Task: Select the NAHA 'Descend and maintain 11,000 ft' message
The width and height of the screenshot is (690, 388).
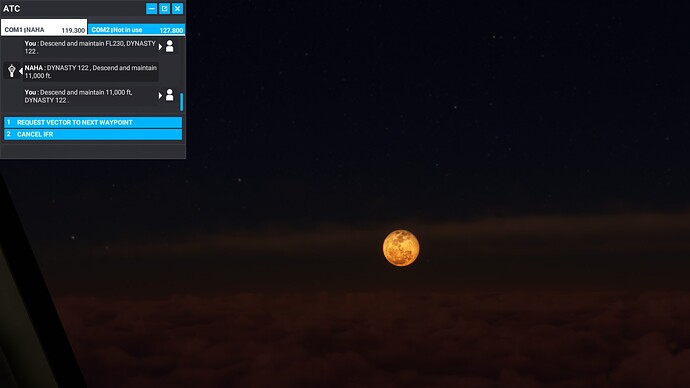Action: click(x=91, y=72)
